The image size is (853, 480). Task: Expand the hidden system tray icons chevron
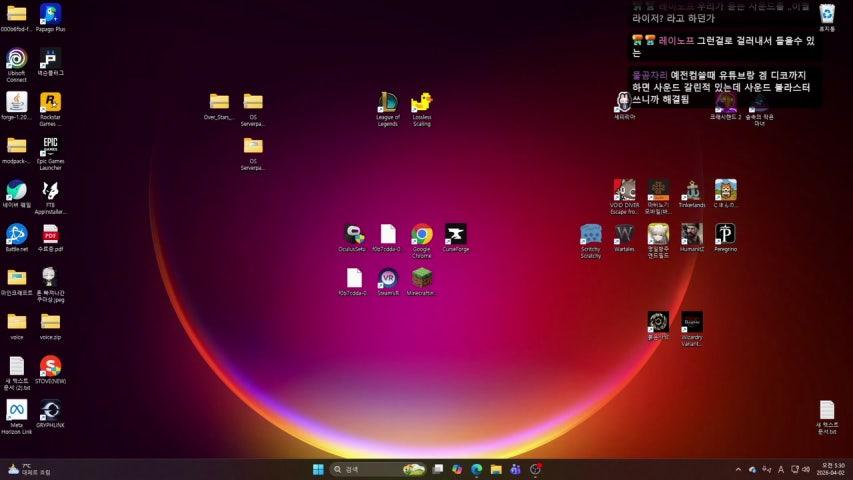(x=739, y=469)
